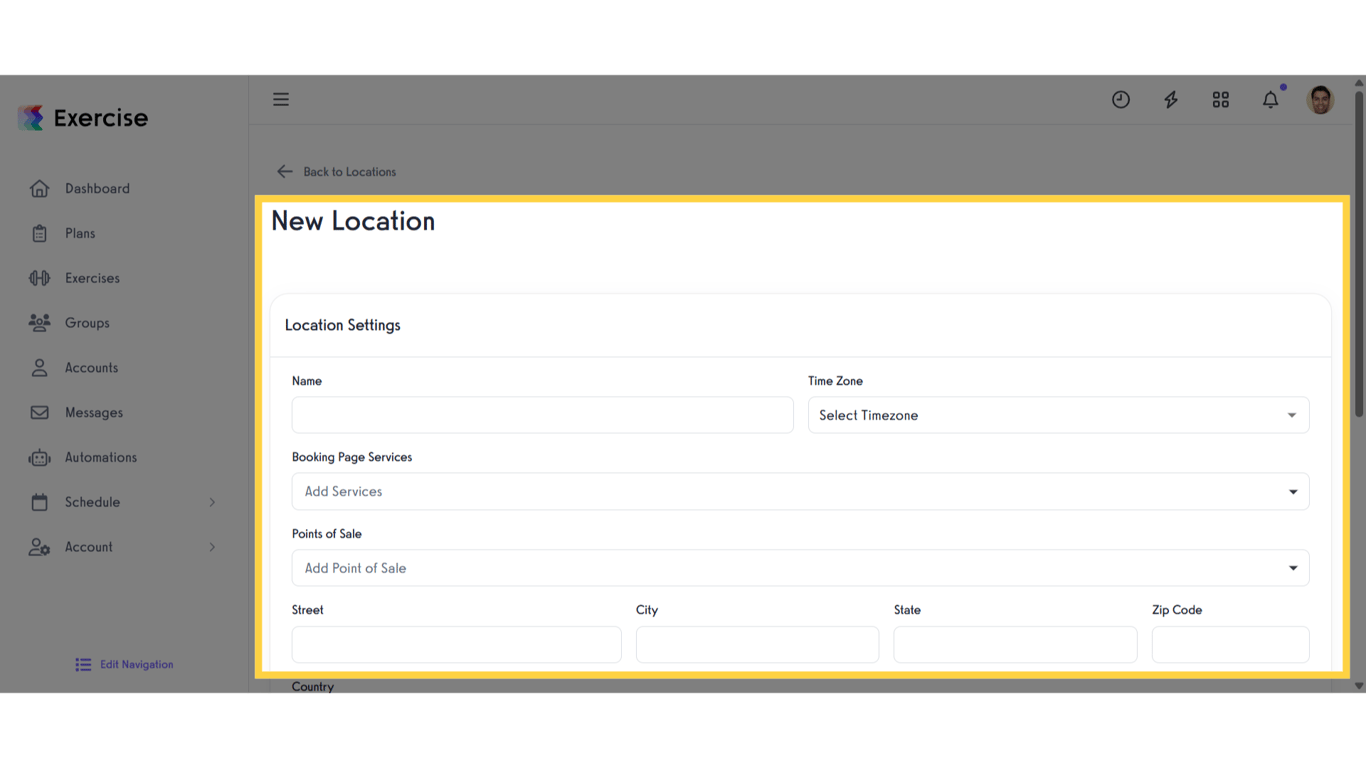Toggle the sidebar with the hamburger menu
The height and width of the screenshot is (768, 1366).
(x=281, y=99)
